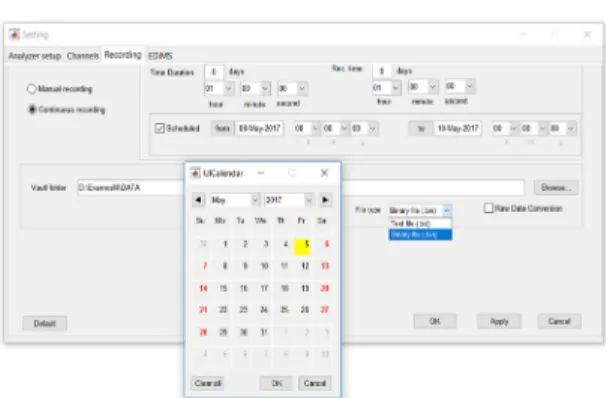Select red Sunday 28 in calendar
The height and width of the screenshot is (398, 607).
pyautogui.click(x=203, y=332)
